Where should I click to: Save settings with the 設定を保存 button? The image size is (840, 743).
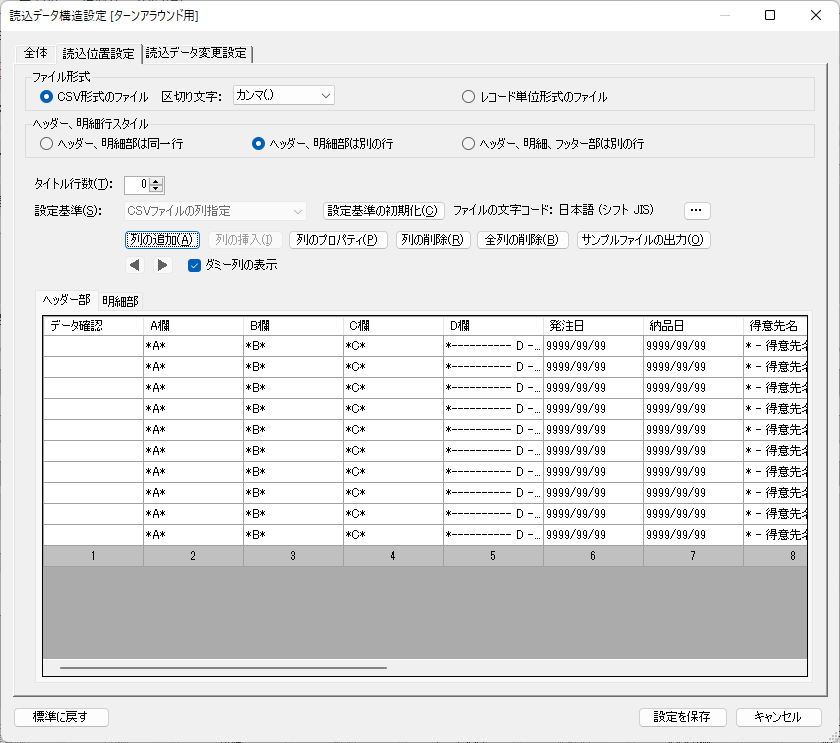click(683, 717)
